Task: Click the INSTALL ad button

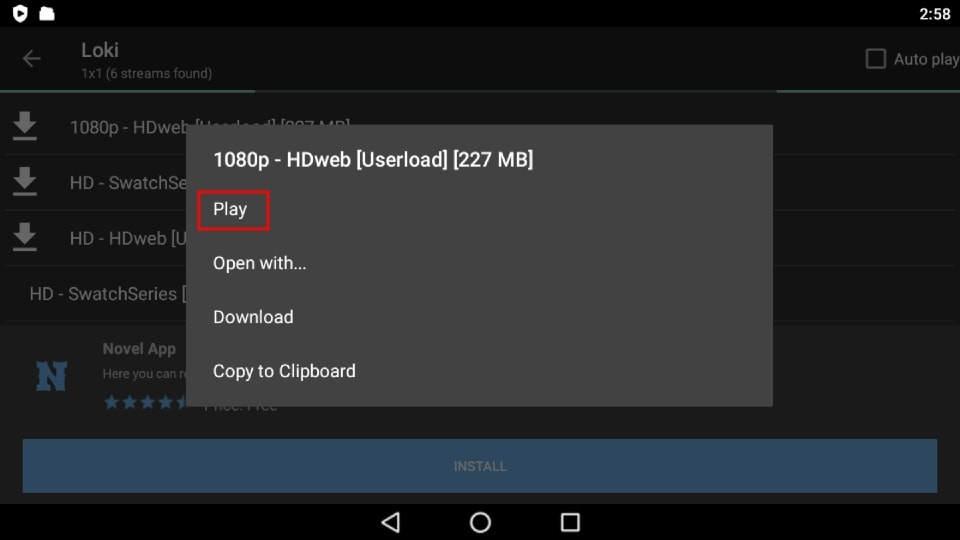Action: (480, 466)
